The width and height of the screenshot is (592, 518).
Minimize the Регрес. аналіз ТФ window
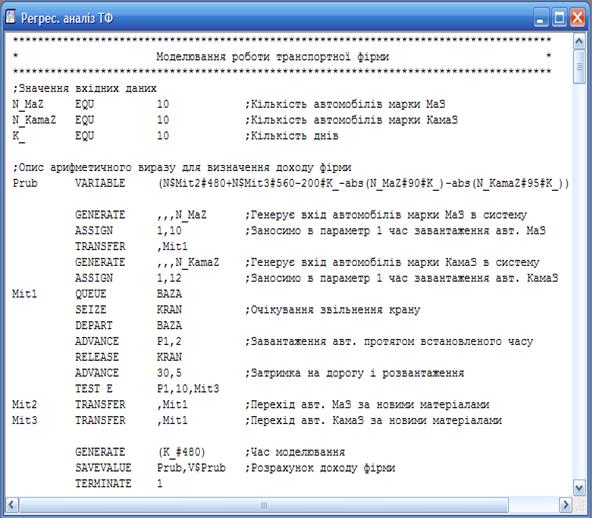[x=541, y=18]
